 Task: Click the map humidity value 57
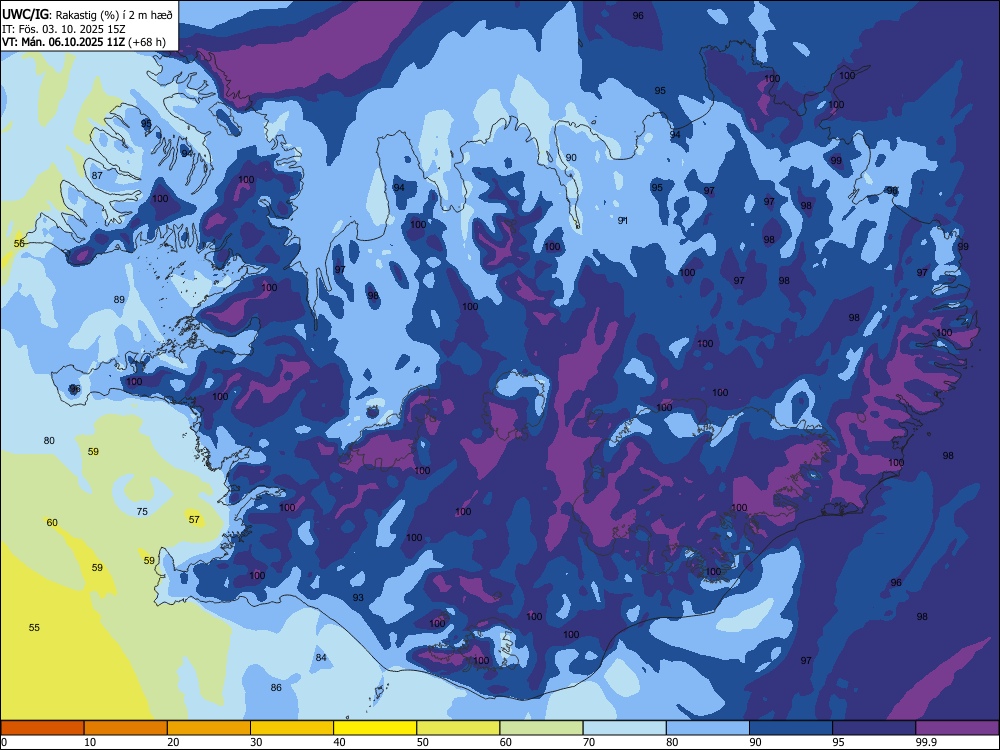195,520
